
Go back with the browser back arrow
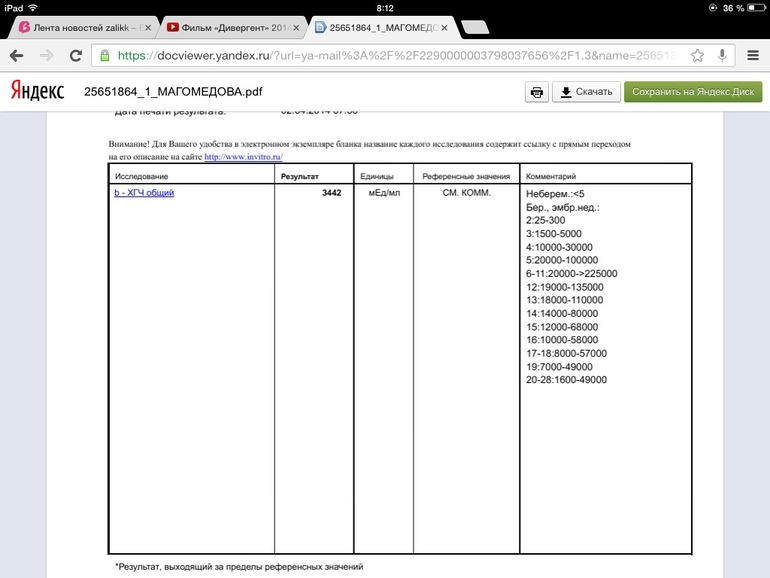(17, 55)
